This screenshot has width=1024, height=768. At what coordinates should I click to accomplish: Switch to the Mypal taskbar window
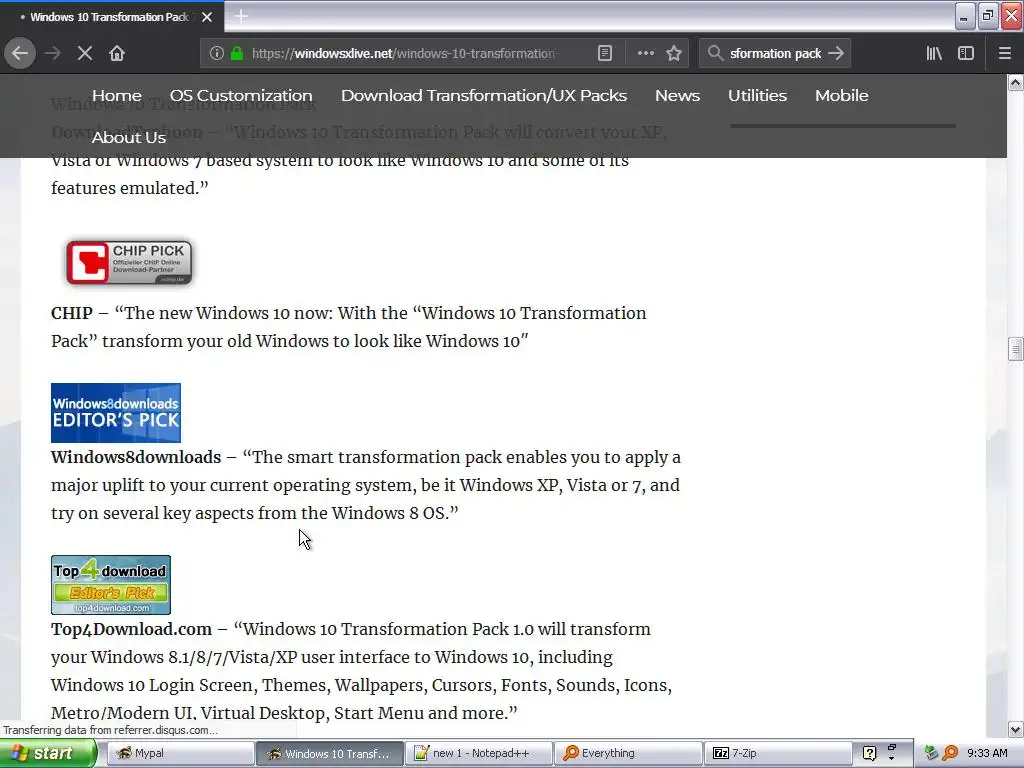point(180,753)
